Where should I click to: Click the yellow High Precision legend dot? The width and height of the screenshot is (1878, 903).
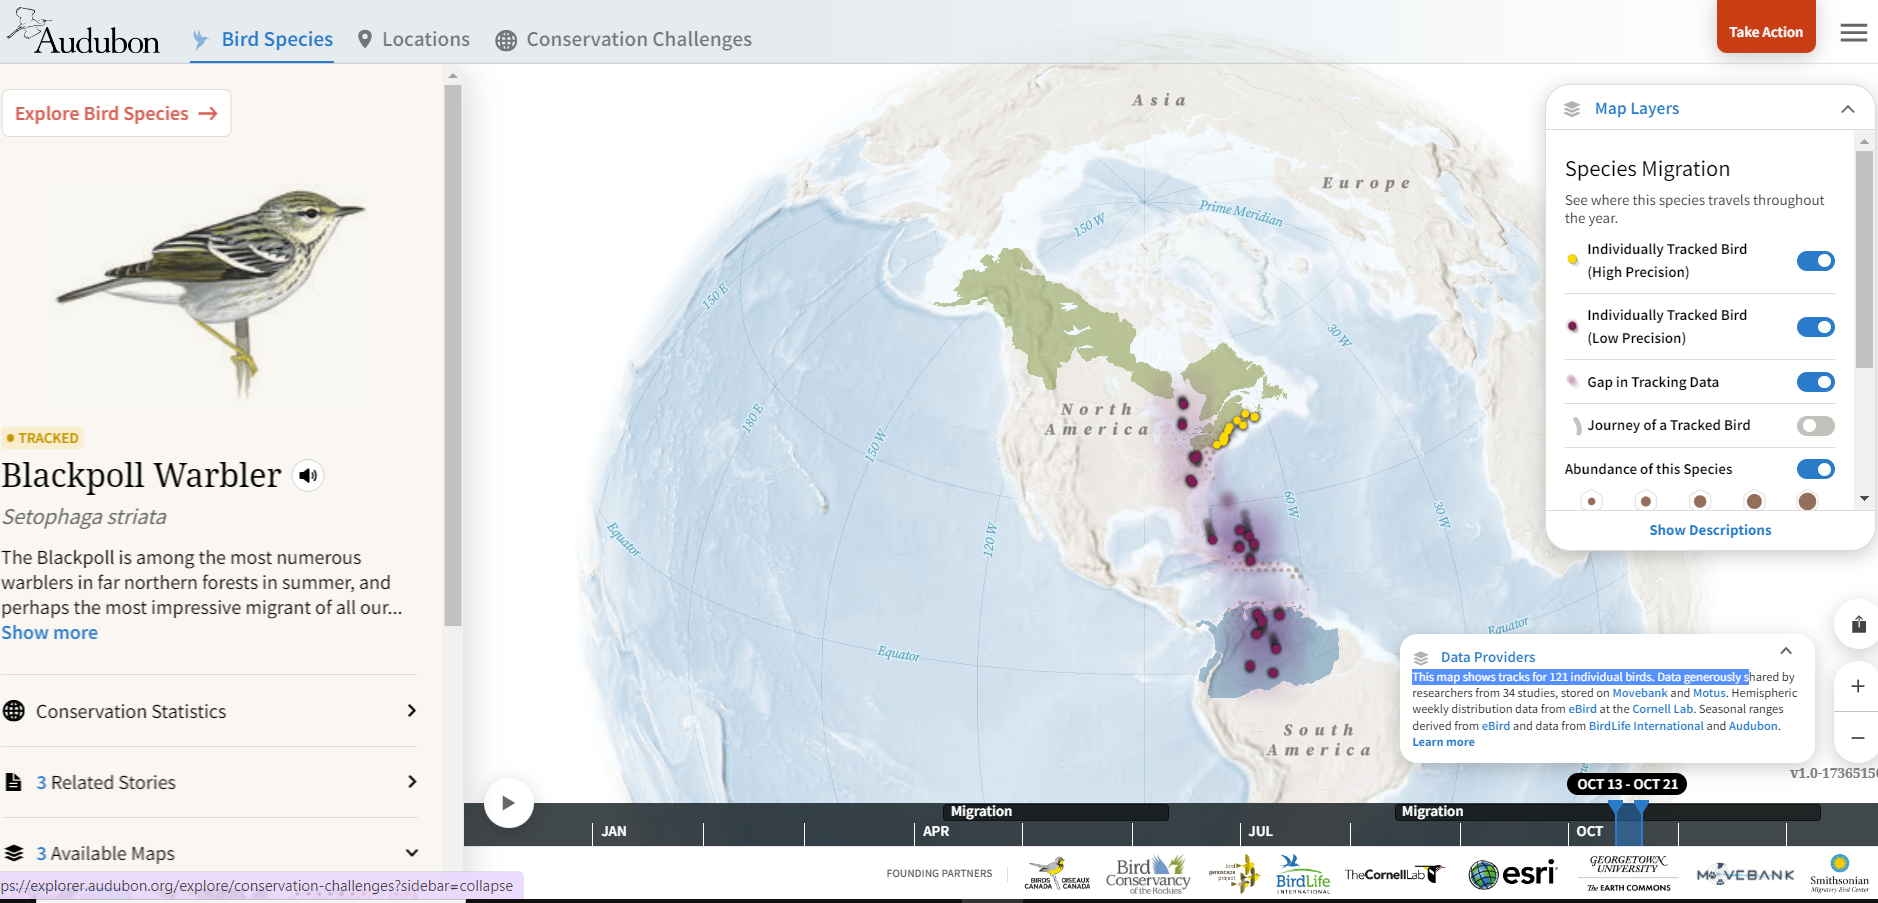point(1572,260)
